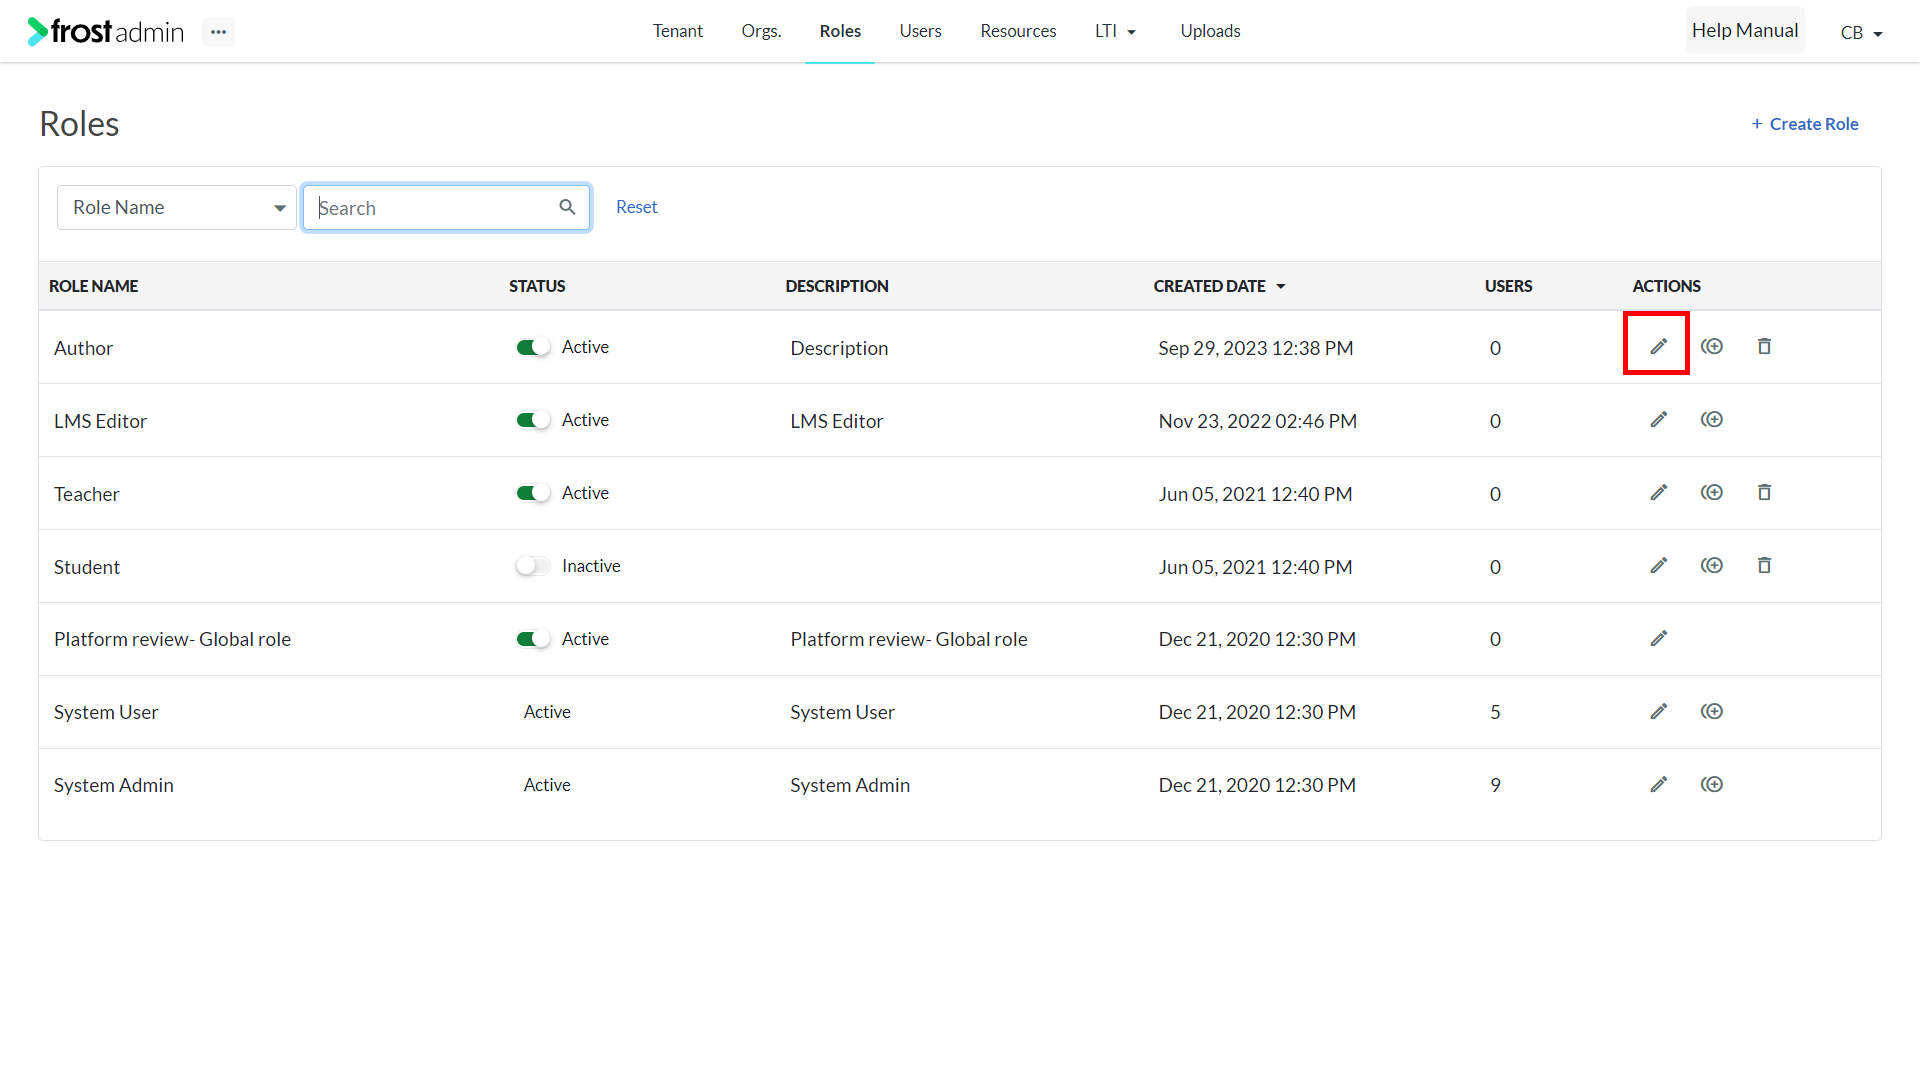Edit the System User role

tap(1658, 711)
